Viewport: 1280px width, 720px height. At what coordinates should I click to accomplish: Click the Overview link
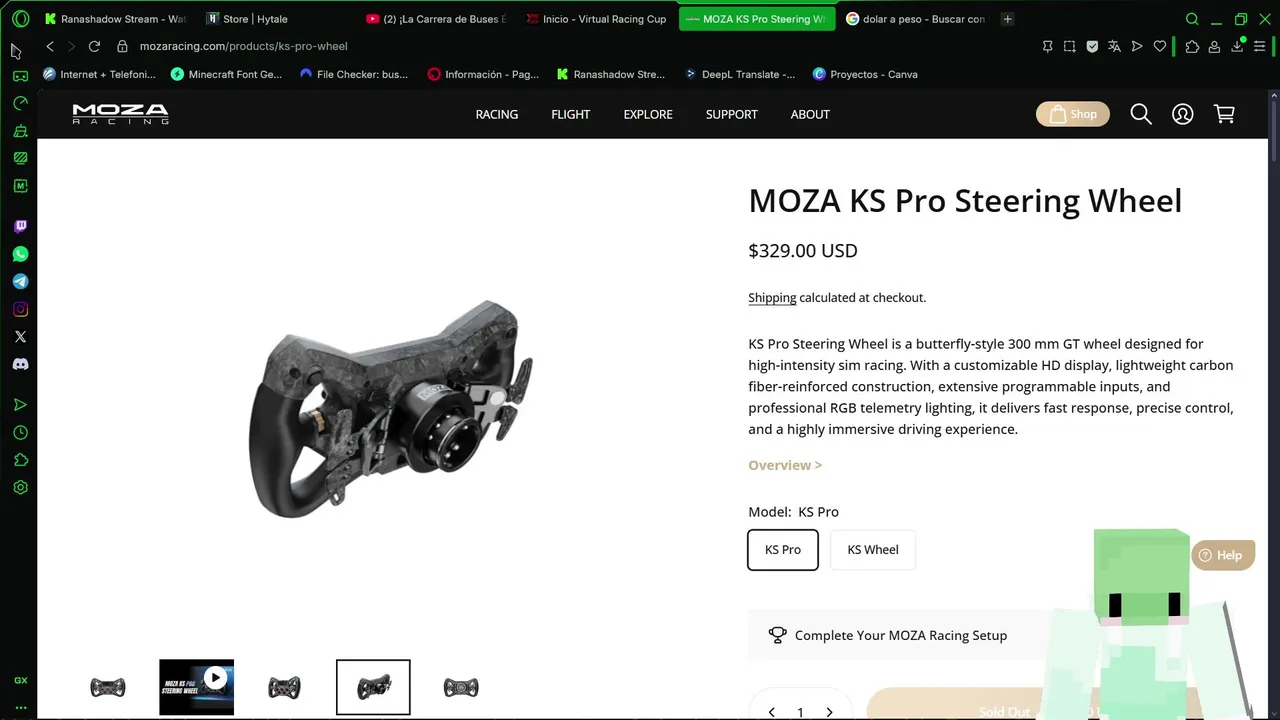click(785, 465)
